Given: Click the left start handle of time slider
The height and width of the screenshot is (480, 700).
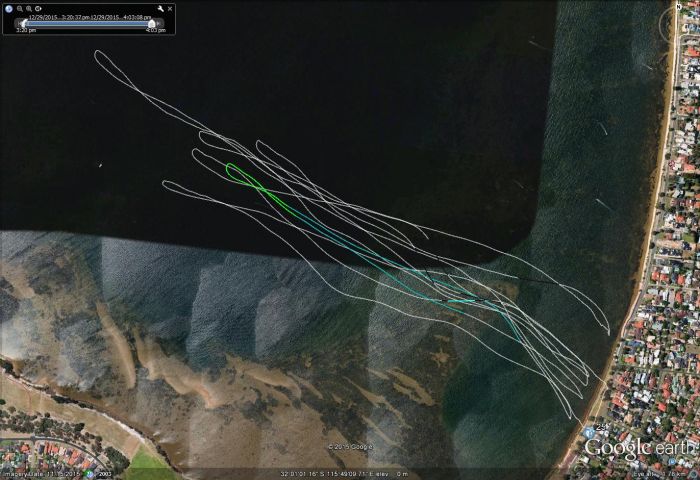Looking at the screenshot, I should pos(25,22).
